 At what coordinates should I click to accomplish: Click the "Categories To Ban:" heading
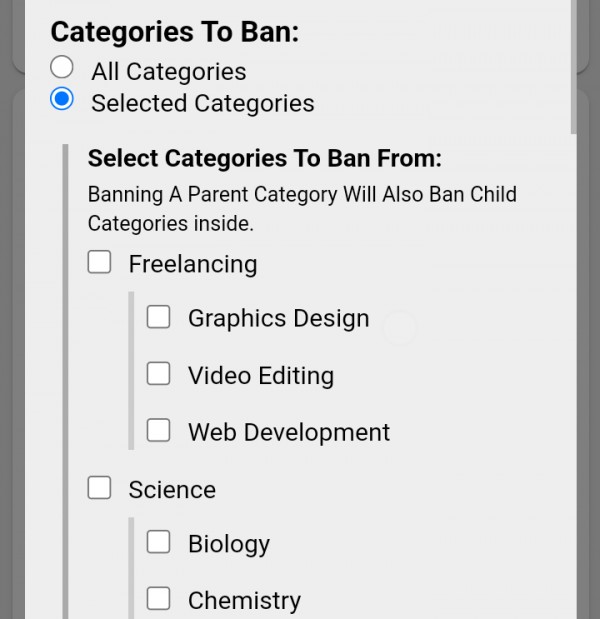click(174, 31)
